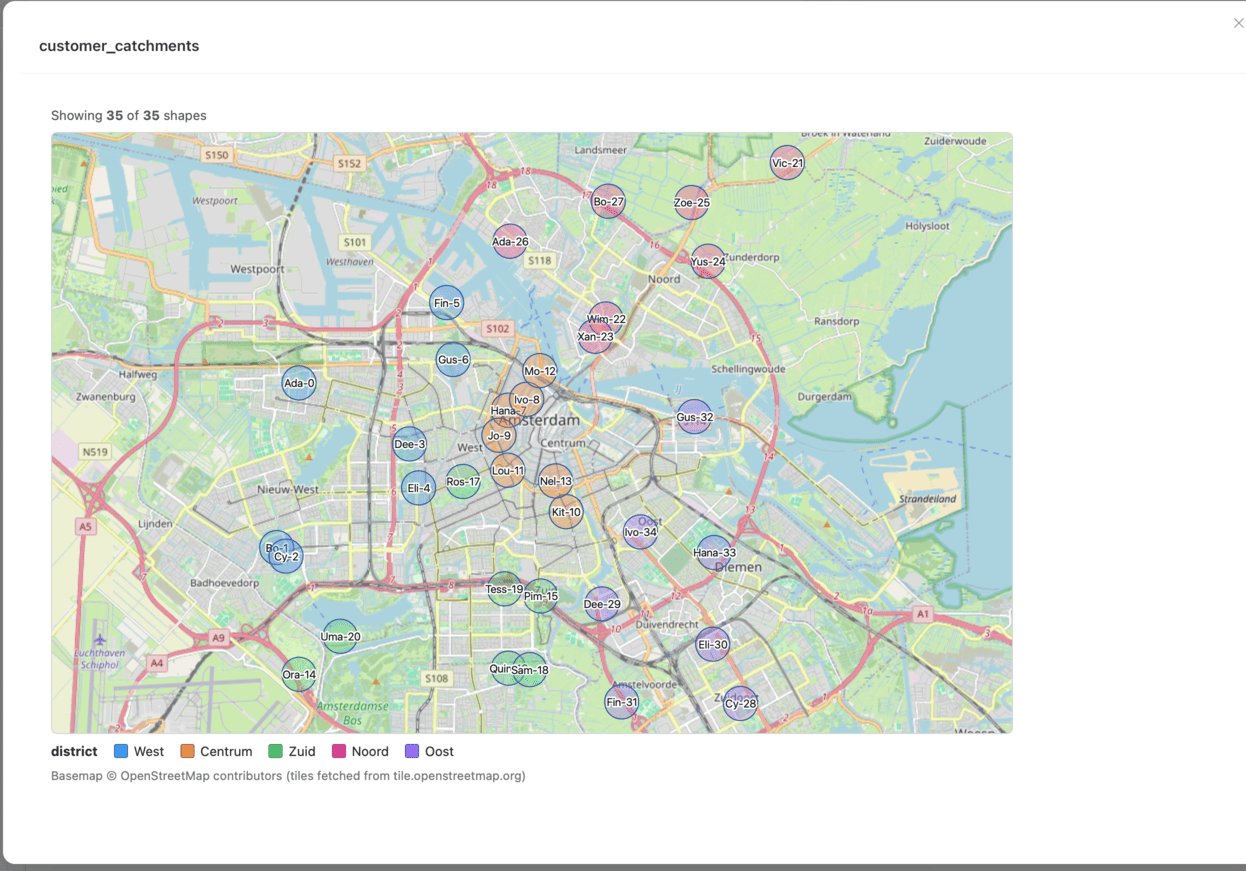Select the Bo-27 map marker

click(x=608, y=202)
